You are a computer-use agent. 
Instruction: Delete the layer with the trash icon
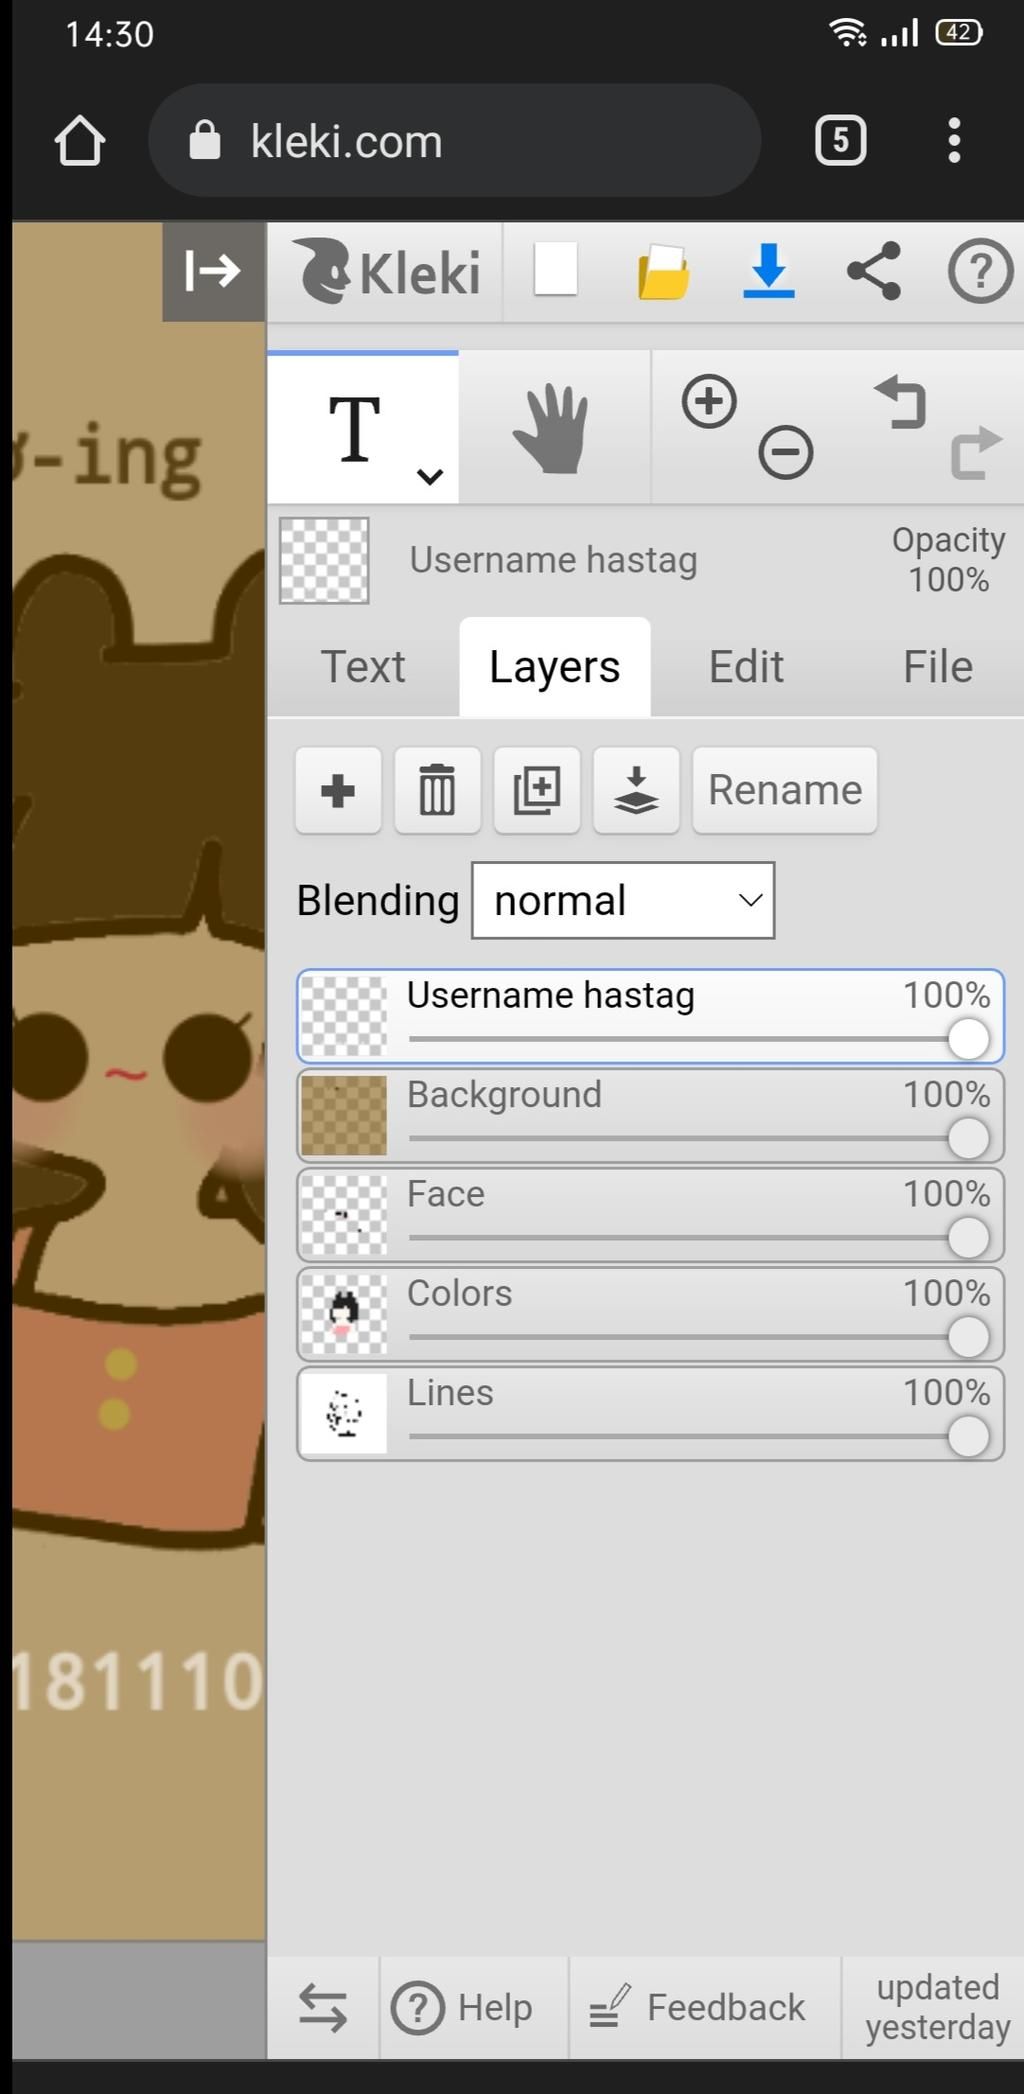[437, 790]
